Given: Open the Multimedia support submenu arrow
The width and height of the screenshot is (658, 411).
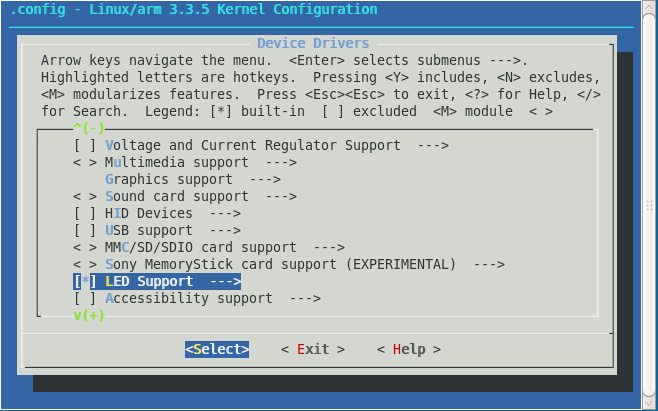Looking at the screenshot, I should pyautogui.click(x=281, y=162).
